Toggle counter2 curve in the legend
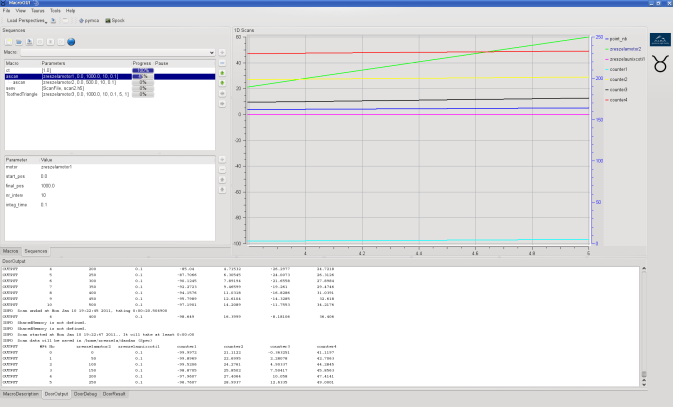Screen dimensions: 673x407 616,79
